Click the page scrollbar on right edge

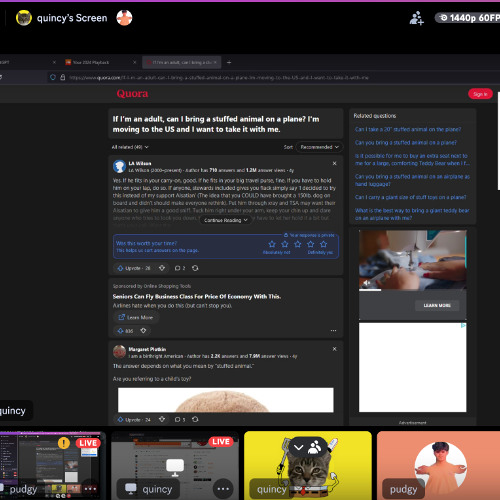[x=499, y=141]
